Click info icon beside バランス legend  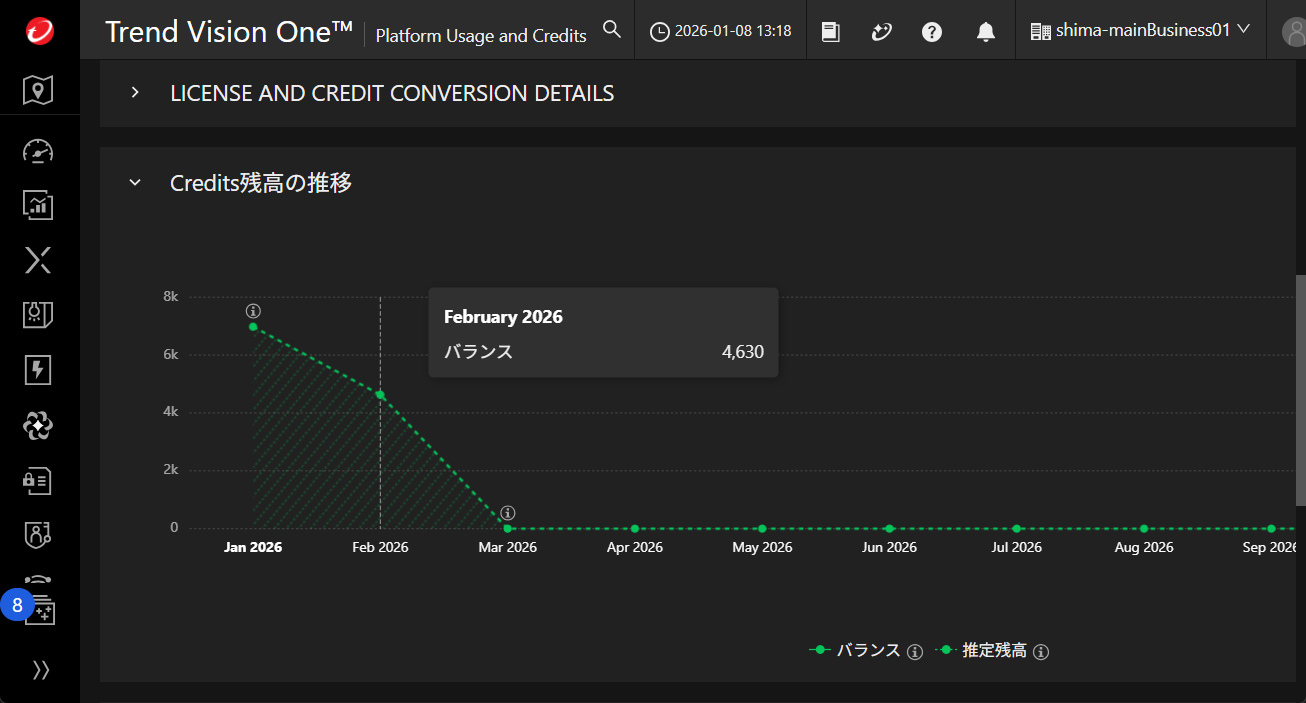pos(914,652)
